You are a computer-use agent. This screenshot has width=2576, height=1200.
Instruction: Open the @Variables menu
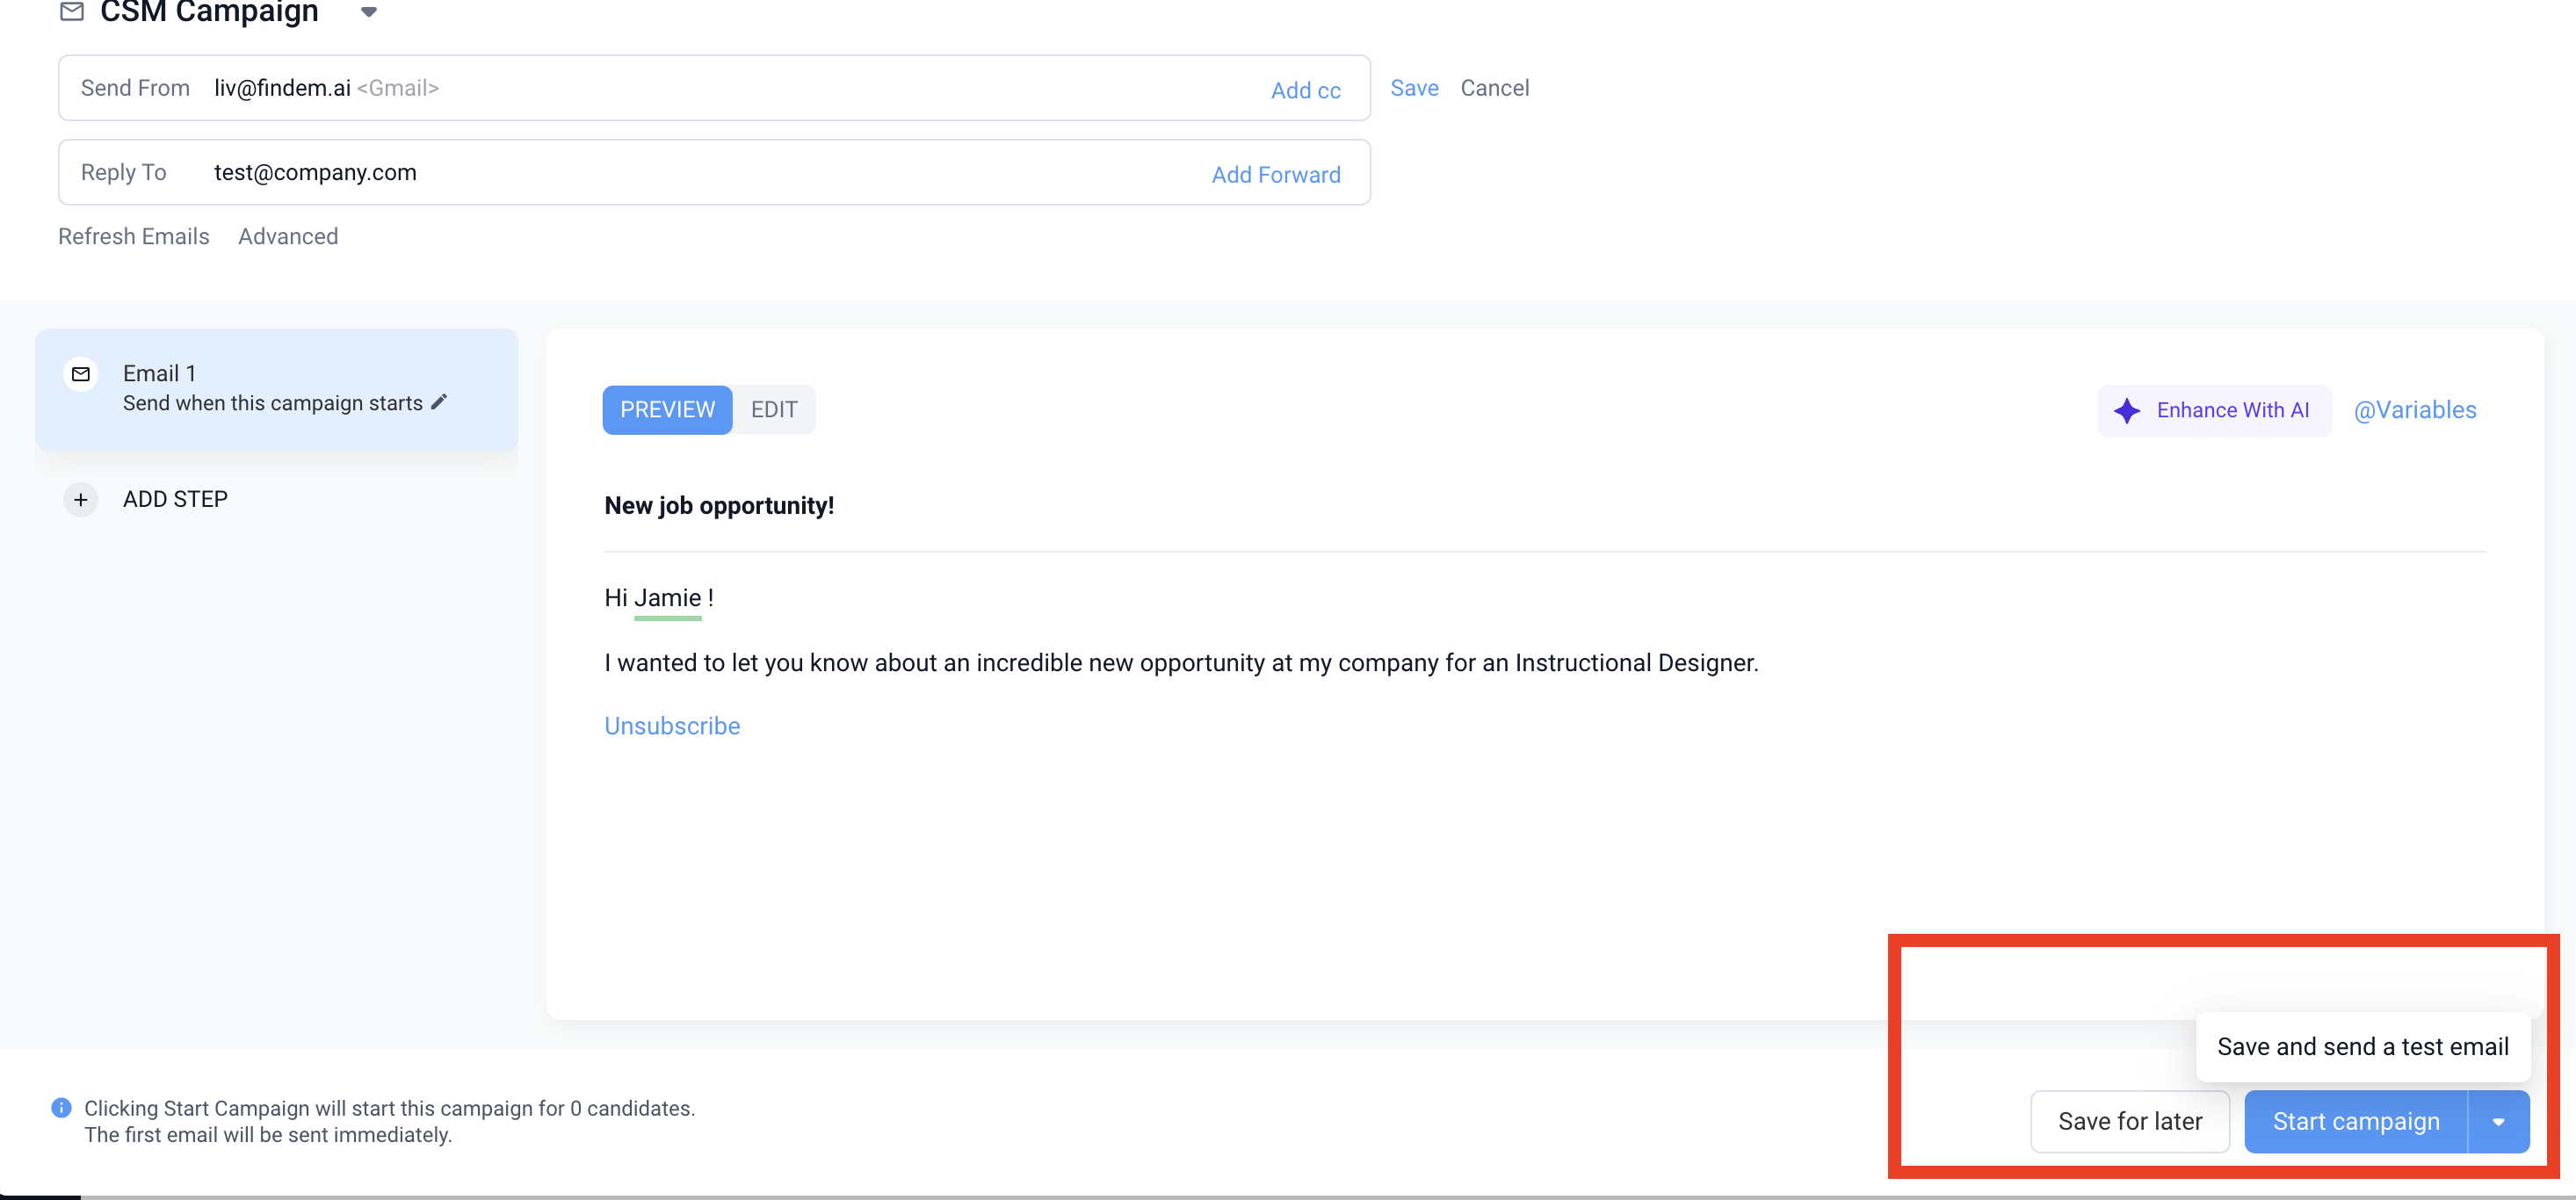2414,410
